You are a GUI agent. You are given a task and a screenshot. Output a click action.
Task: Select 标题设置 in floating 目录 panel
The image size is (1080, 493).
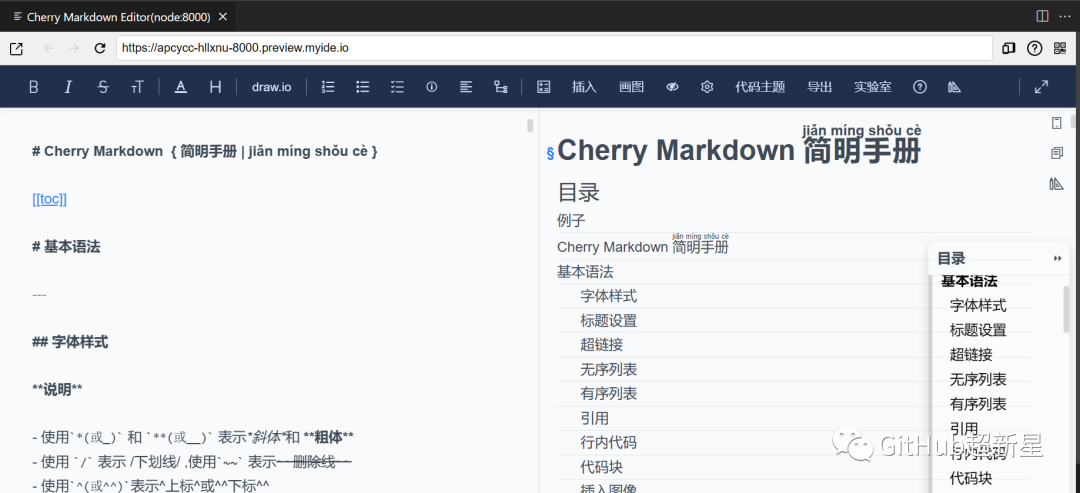pos(978,331)
